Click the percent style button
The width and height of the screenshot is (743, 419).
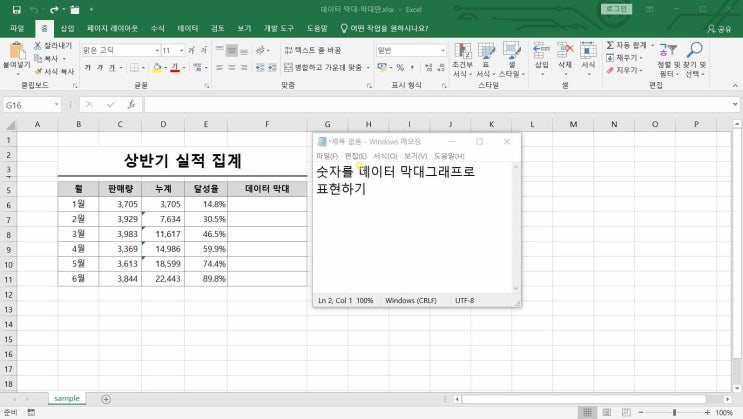(399, 67)
